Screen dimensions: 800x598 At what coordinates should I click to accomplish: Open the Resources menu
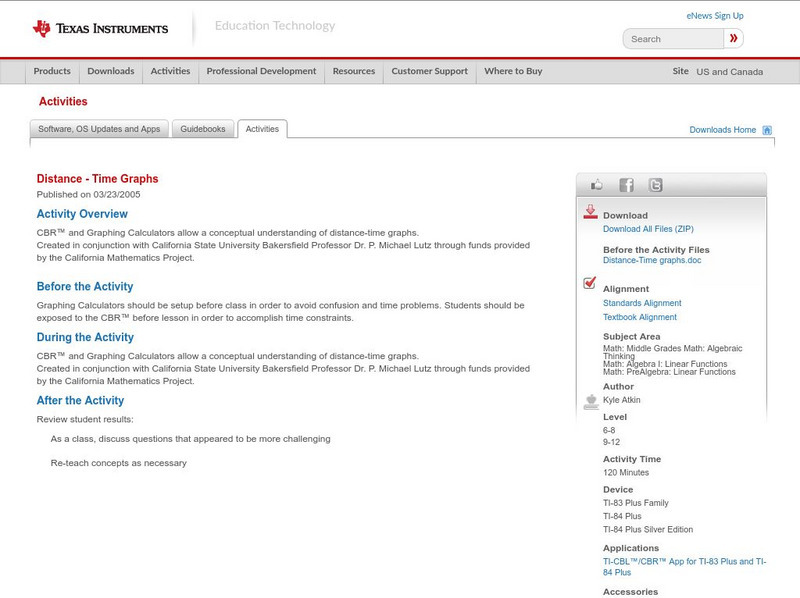click(354, 71)
